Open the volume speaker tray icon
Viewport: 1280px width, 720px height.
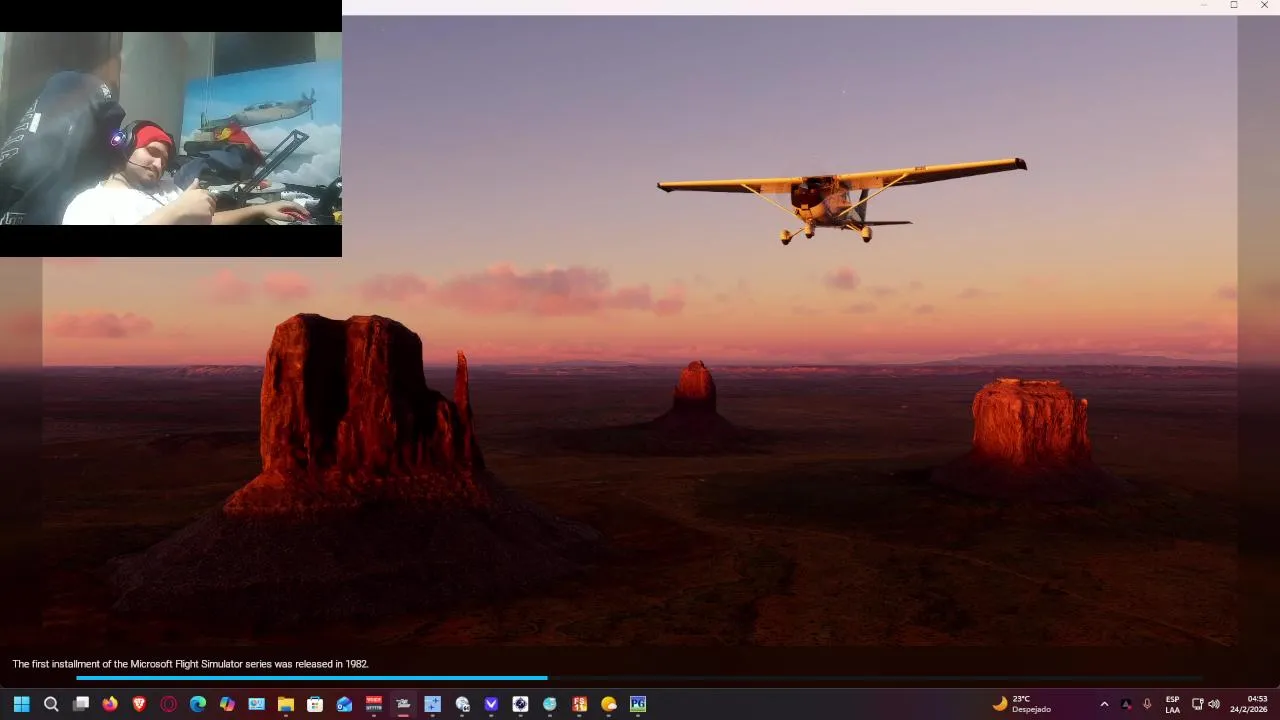click(x=1214, y=704)
